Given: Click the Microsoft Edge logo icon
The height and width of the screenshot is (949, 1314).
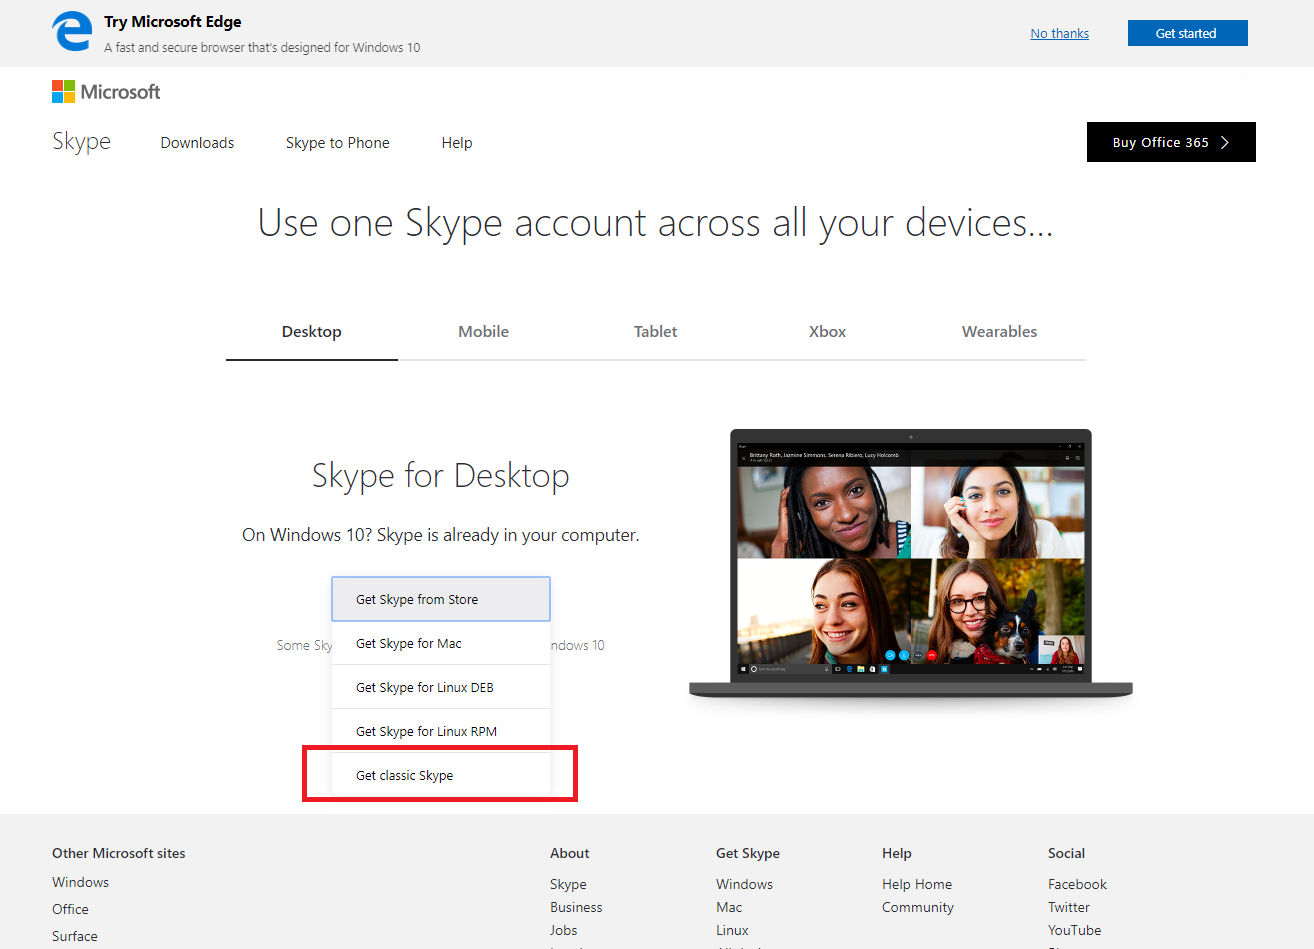Looking at the screenshot, I should click(72, 32).
